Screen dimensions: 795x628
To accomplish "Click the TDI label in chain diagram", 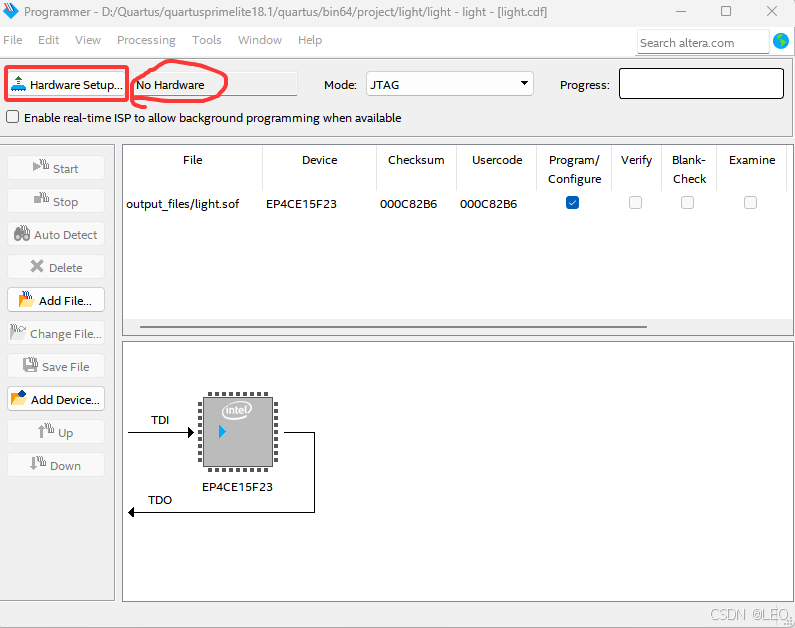I will point(160,420).
